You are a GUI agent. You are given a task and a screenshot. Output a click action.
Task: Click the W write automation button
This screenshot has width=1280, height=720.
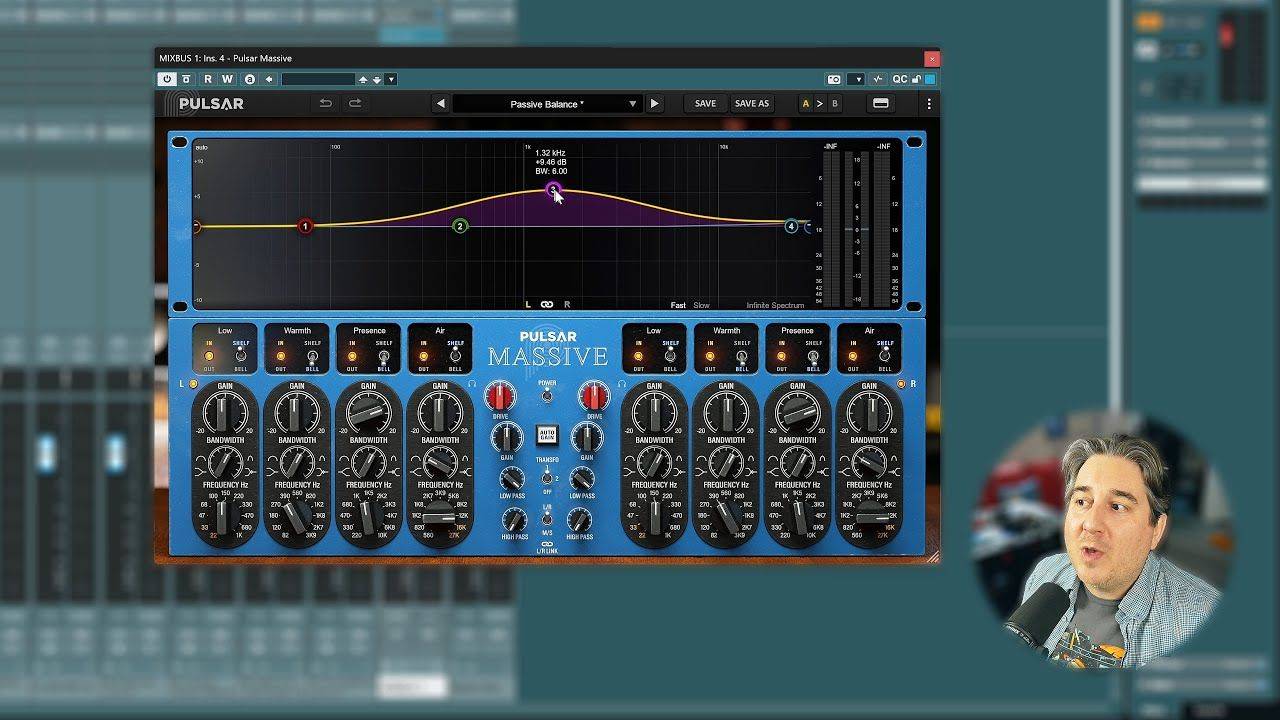227,79
